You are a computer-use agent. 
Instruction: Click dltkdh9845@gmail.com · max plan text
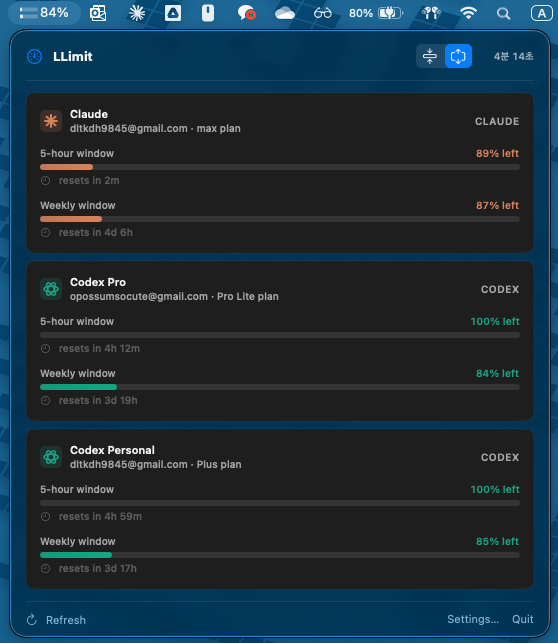[155, 128]
